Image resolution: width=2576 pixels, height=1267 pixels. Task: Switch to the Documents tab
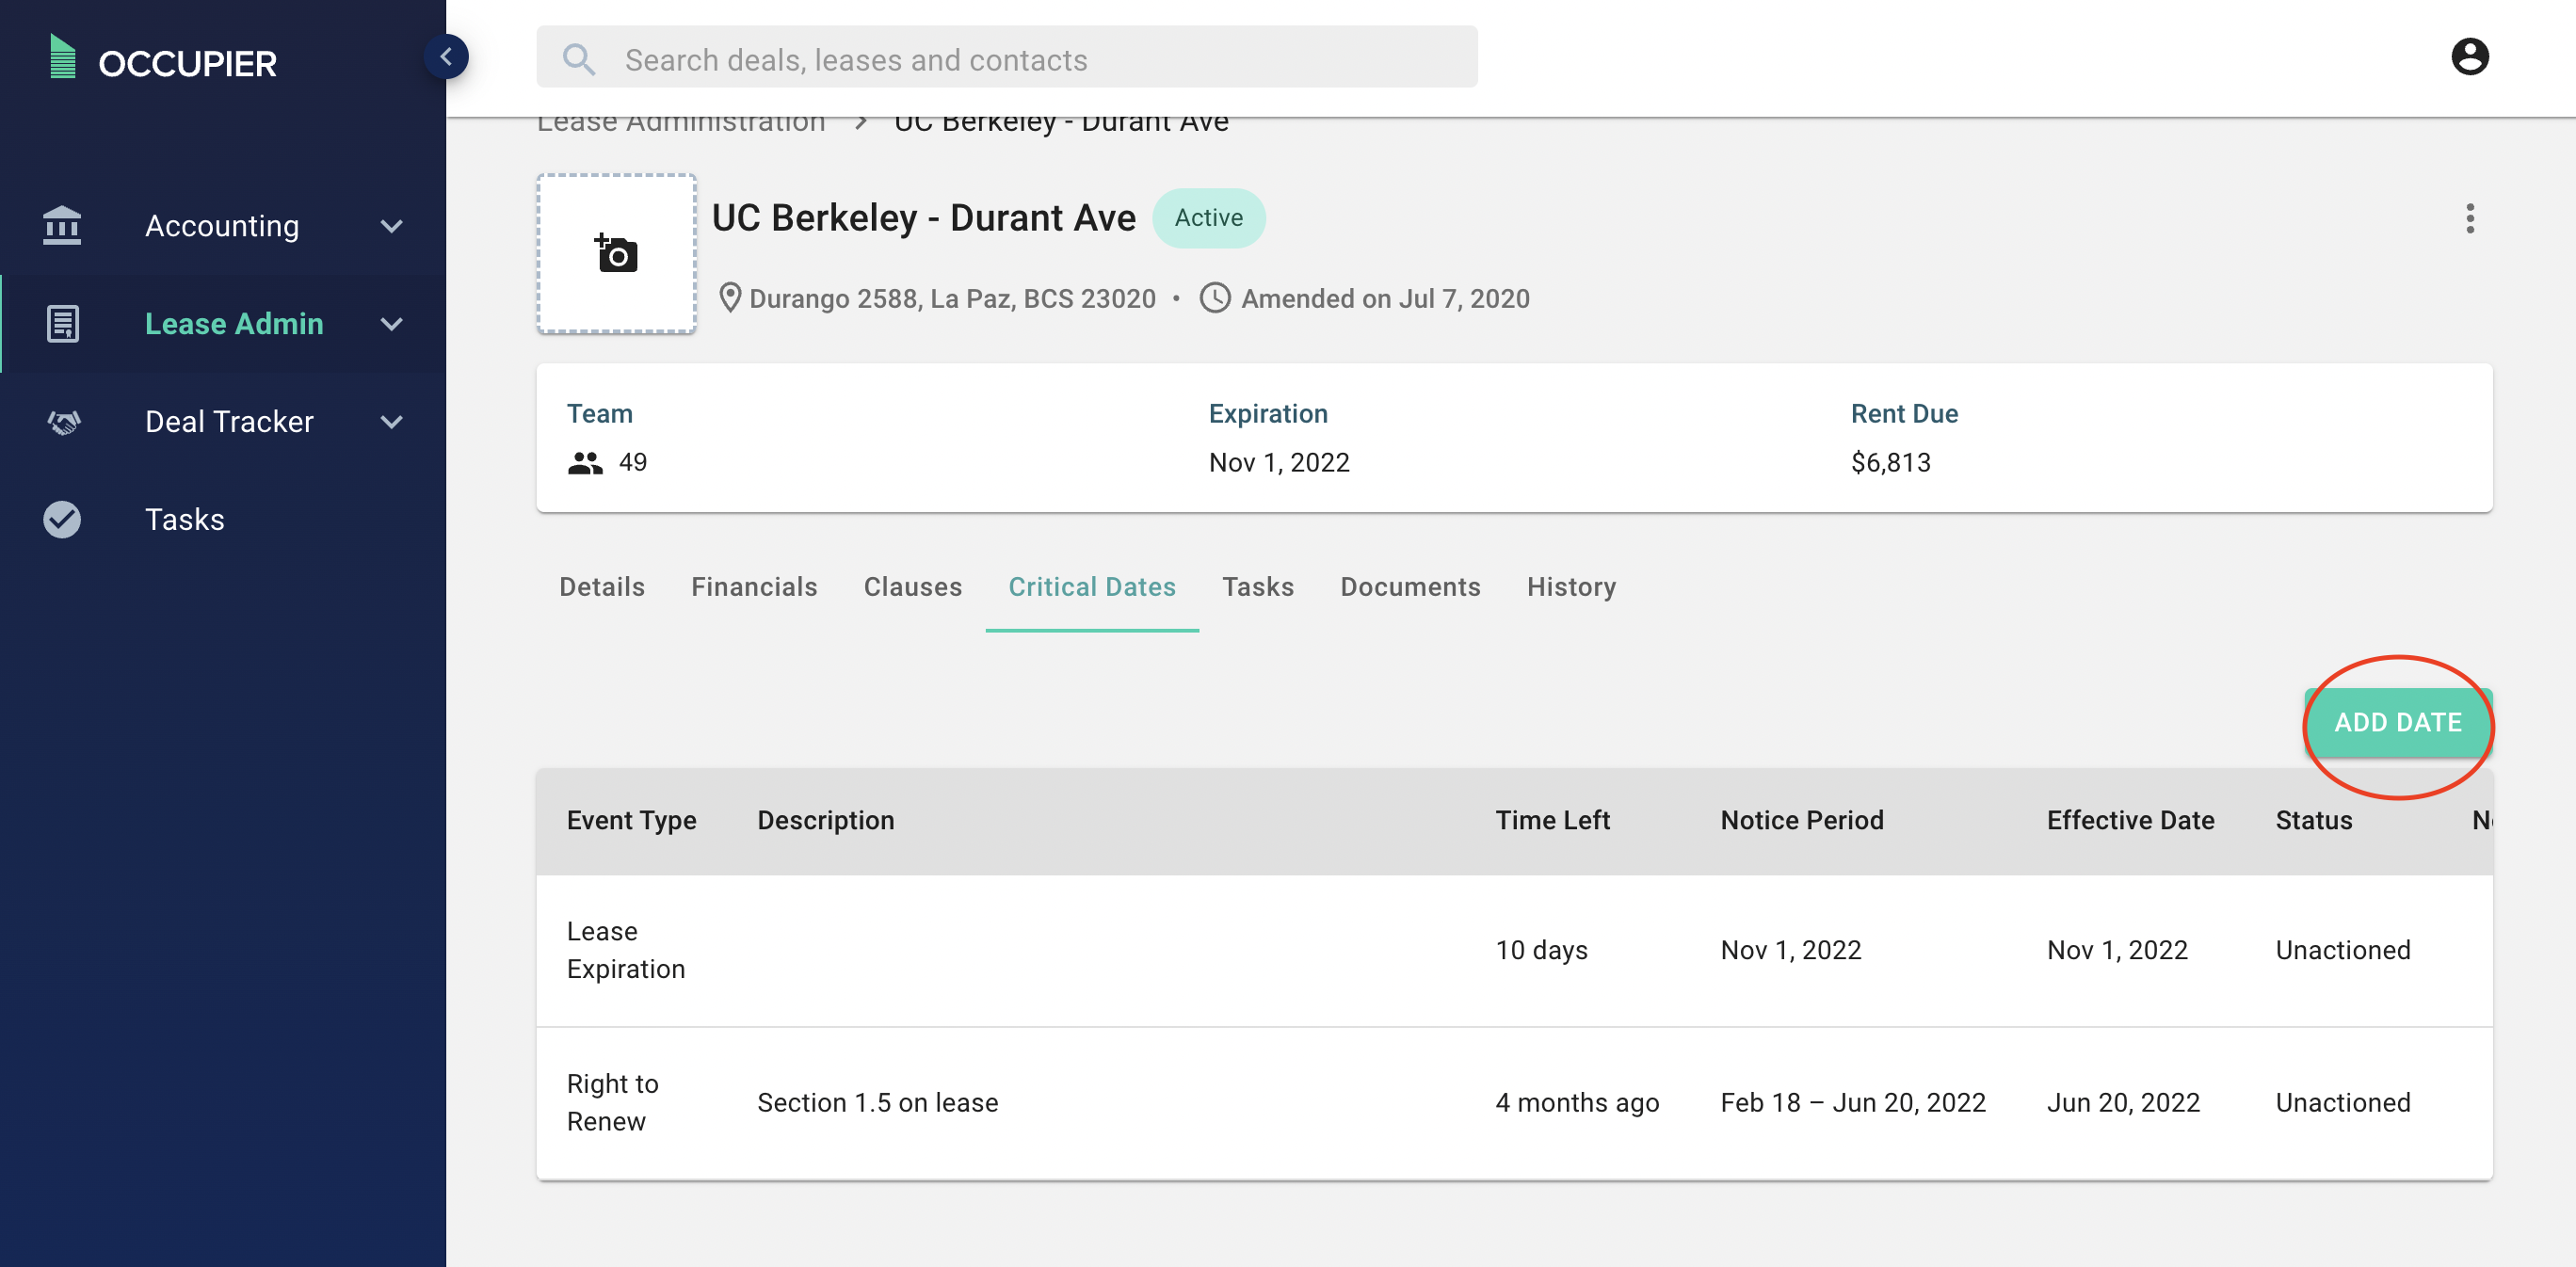pyautogui.click(x=1409, y=587)
